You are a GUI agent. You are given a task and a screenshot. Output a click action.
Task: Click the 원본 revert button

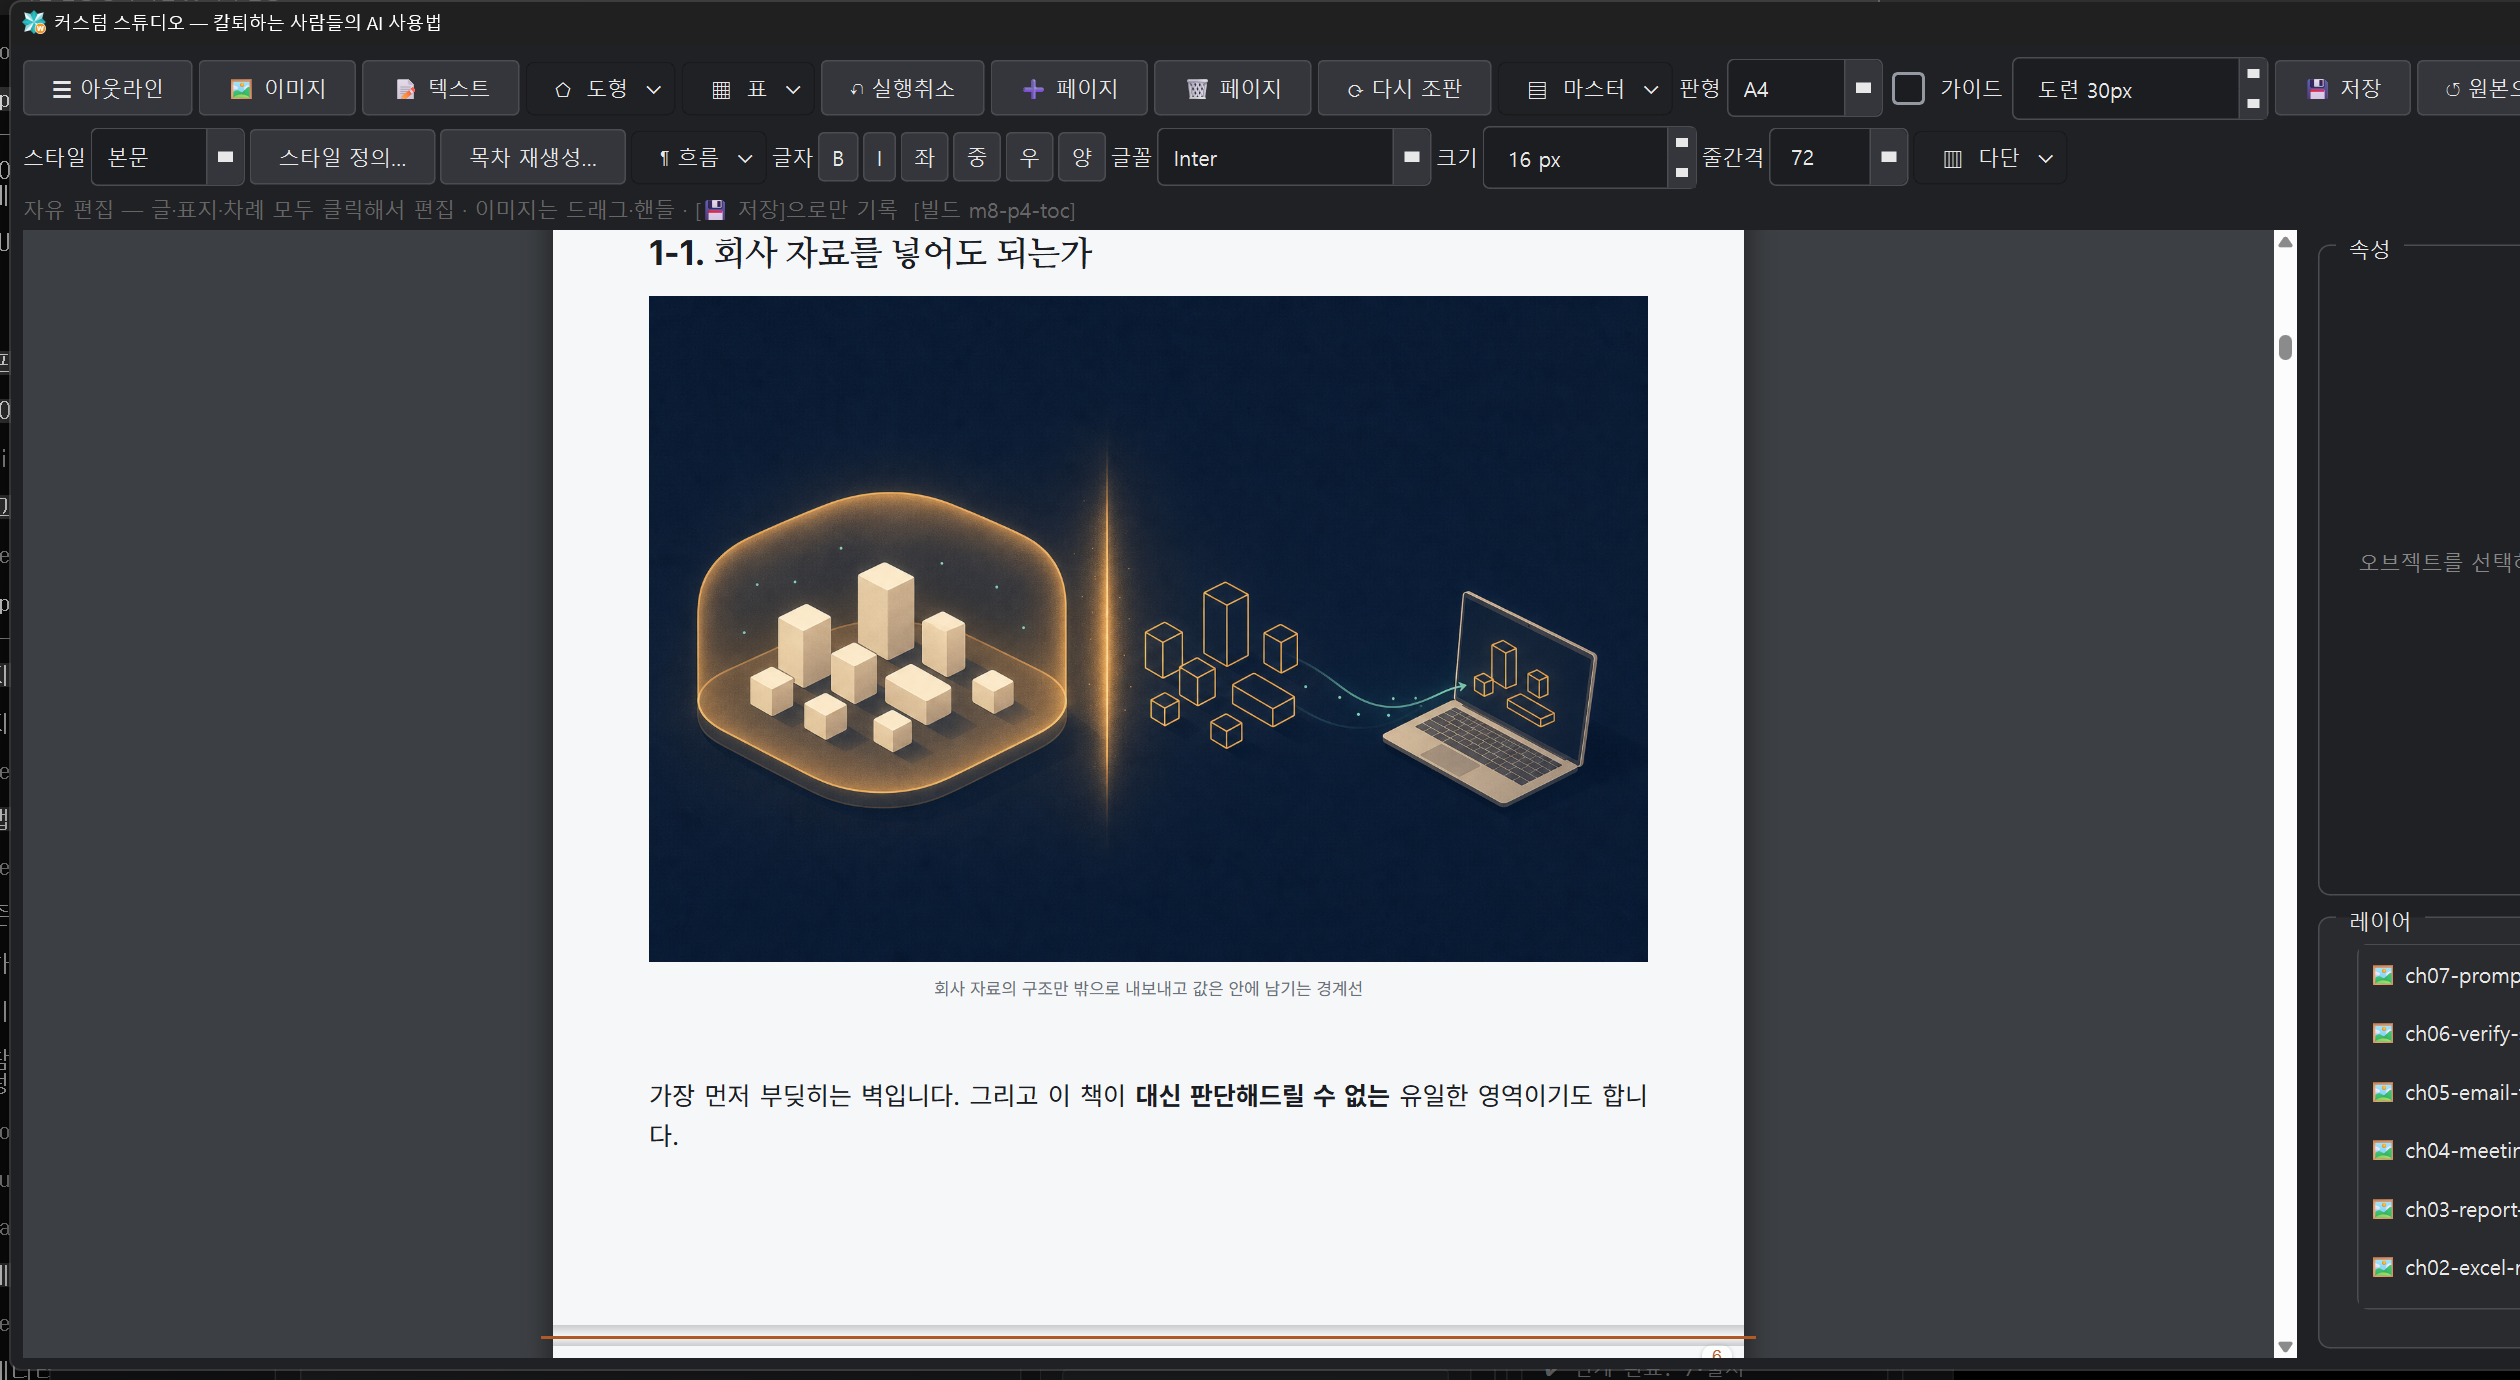click(x=2470, y=89)
